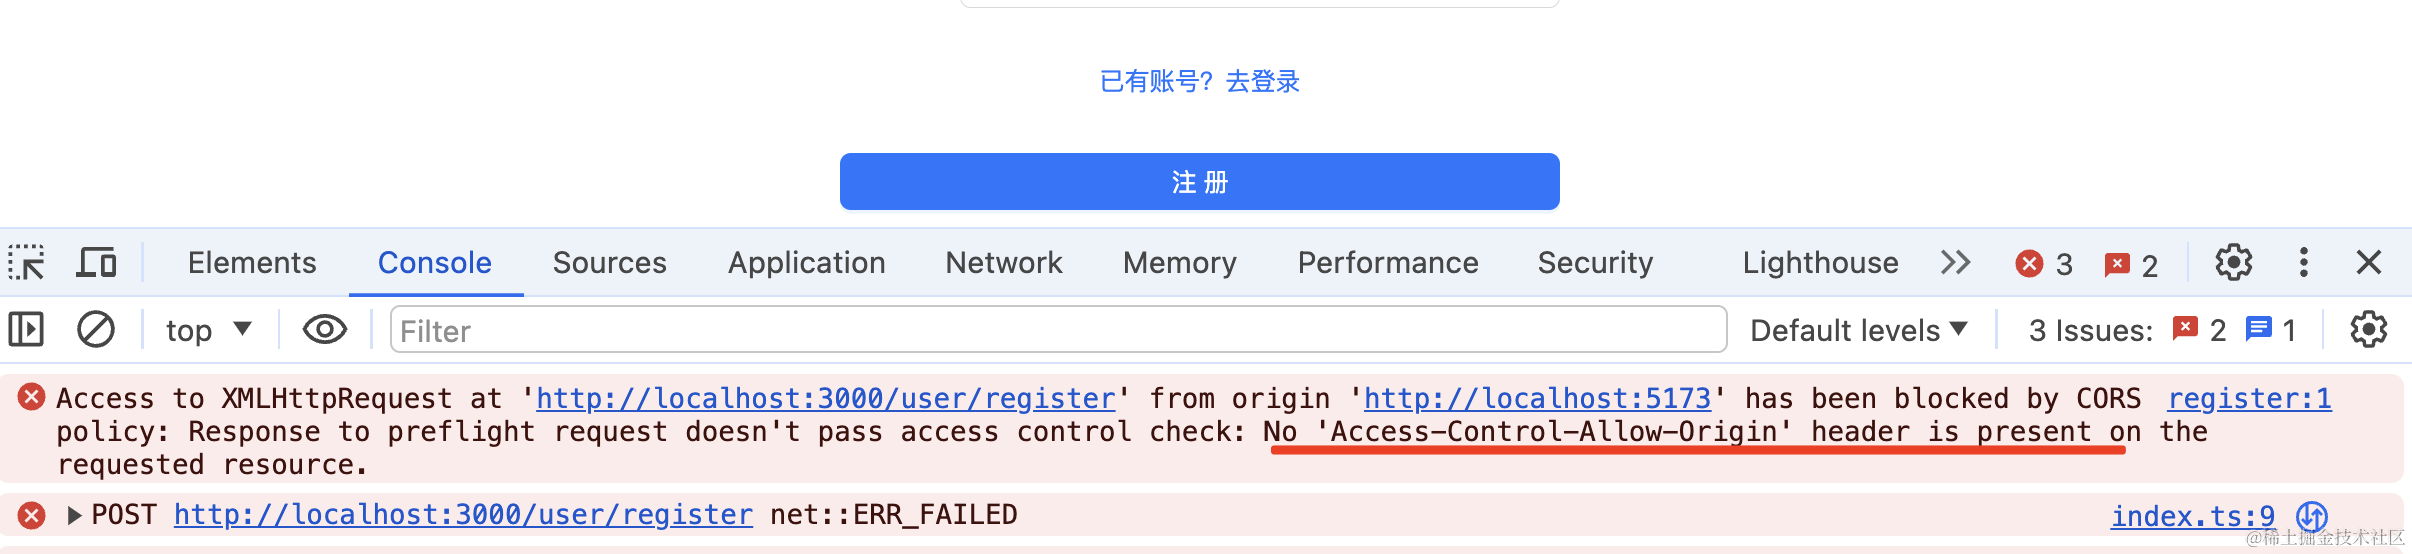Switch to the Sources tab
This screenshot has height=554, width=2412.
pos(609,263)
